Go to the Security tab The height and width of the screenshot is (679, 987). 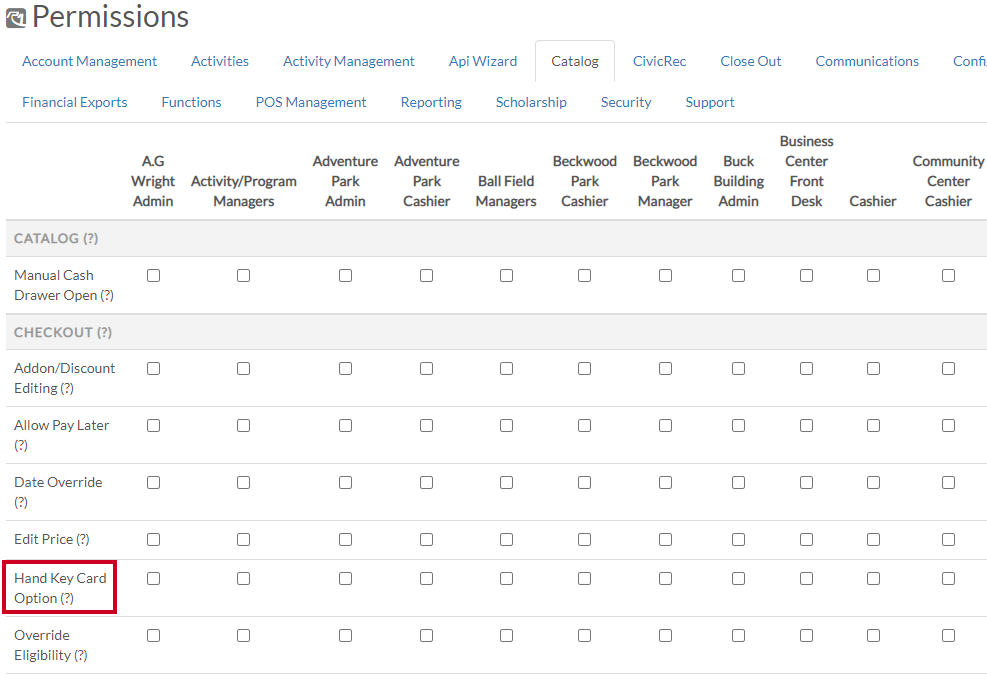[626, 102]
